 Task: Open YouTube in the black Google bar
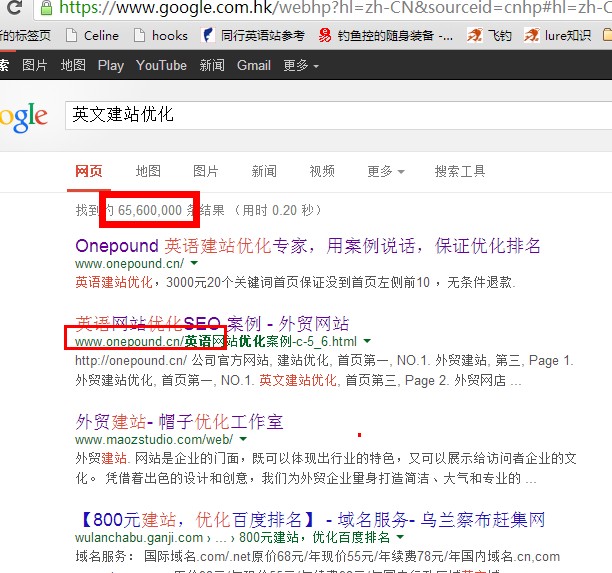tap(161, 65)
